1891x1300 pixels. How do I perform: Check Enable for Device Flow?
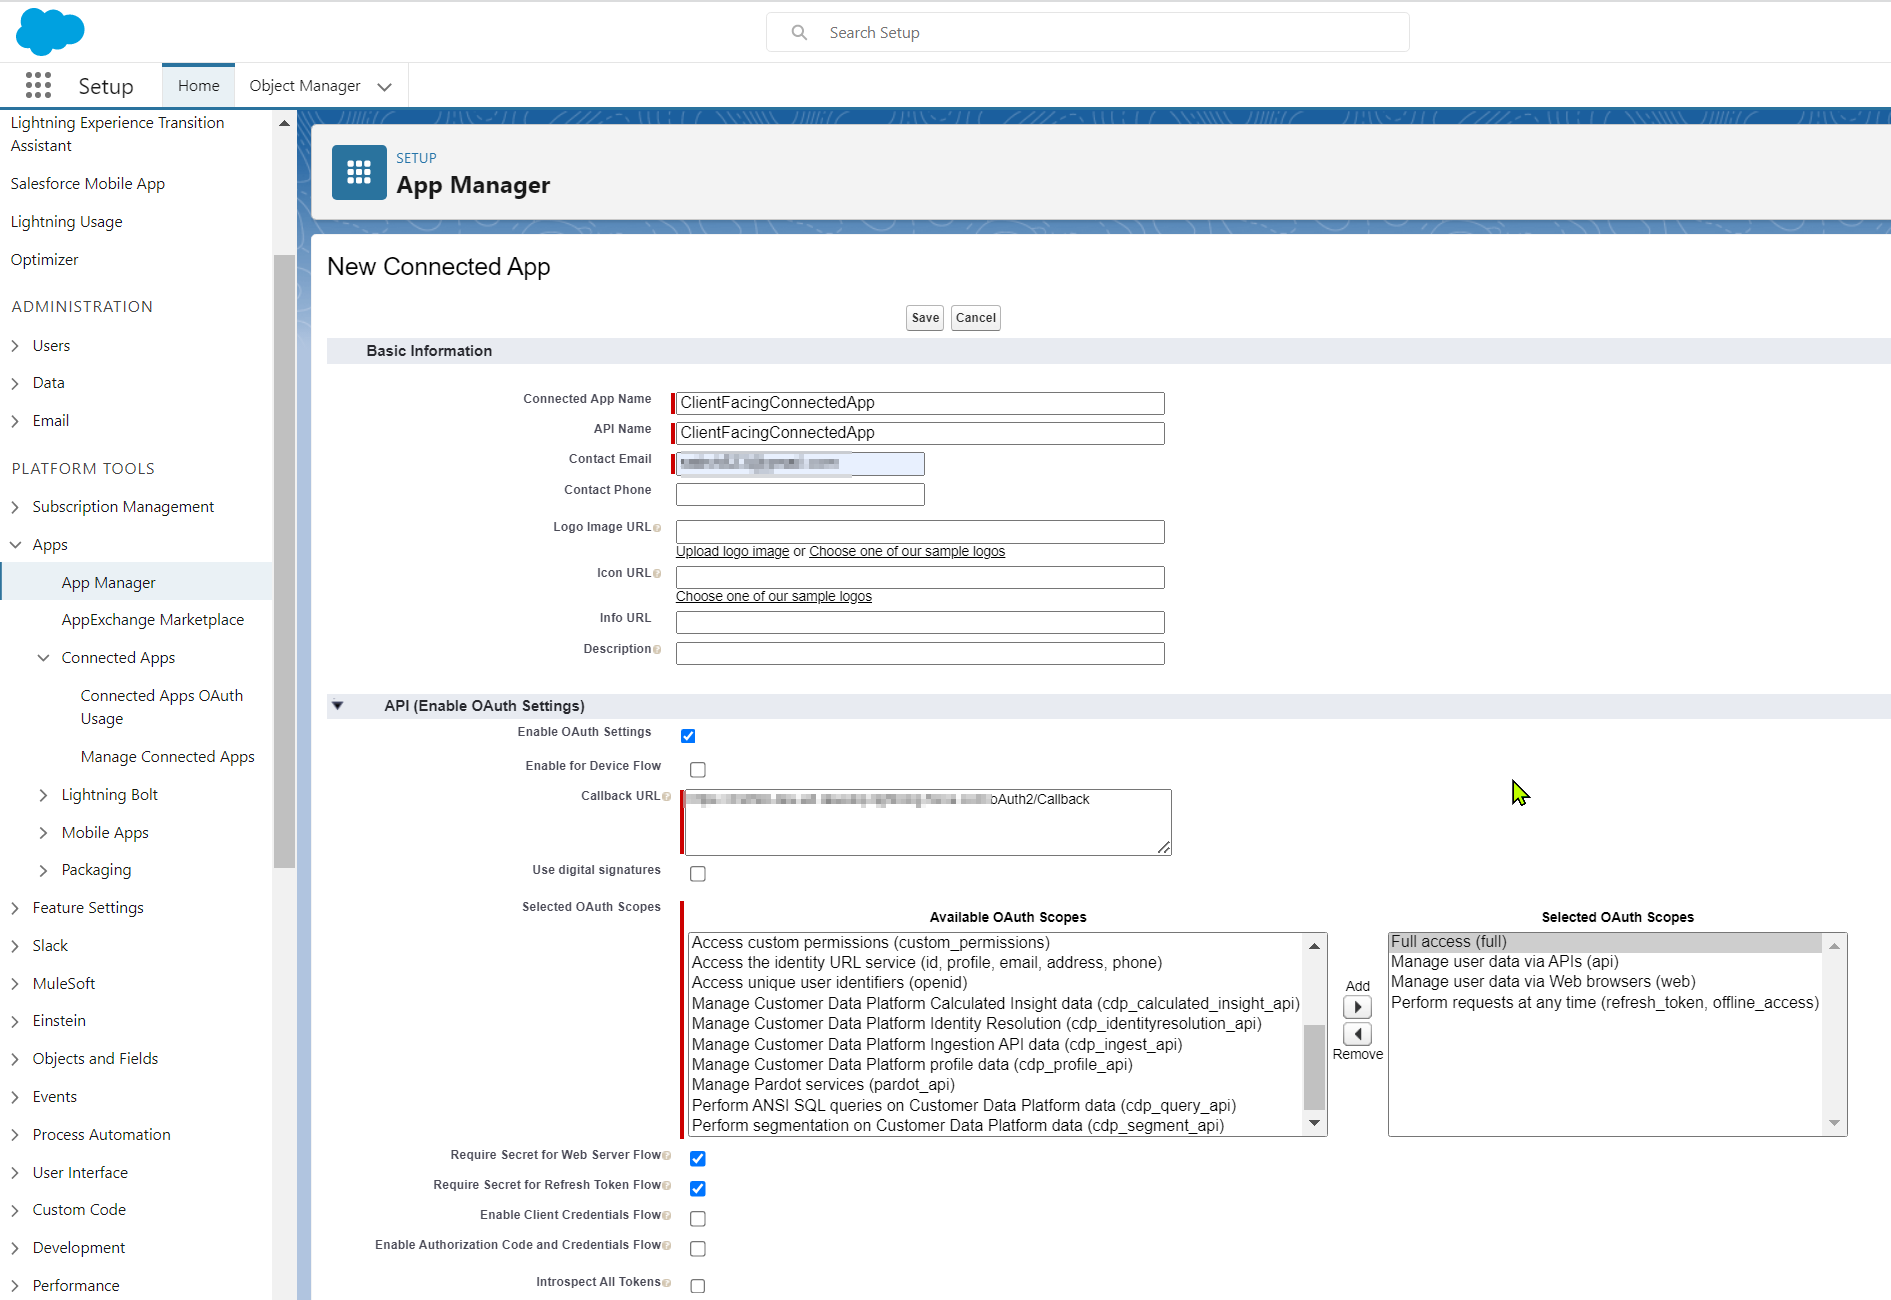pyautogui.click(x=698, y=770)
